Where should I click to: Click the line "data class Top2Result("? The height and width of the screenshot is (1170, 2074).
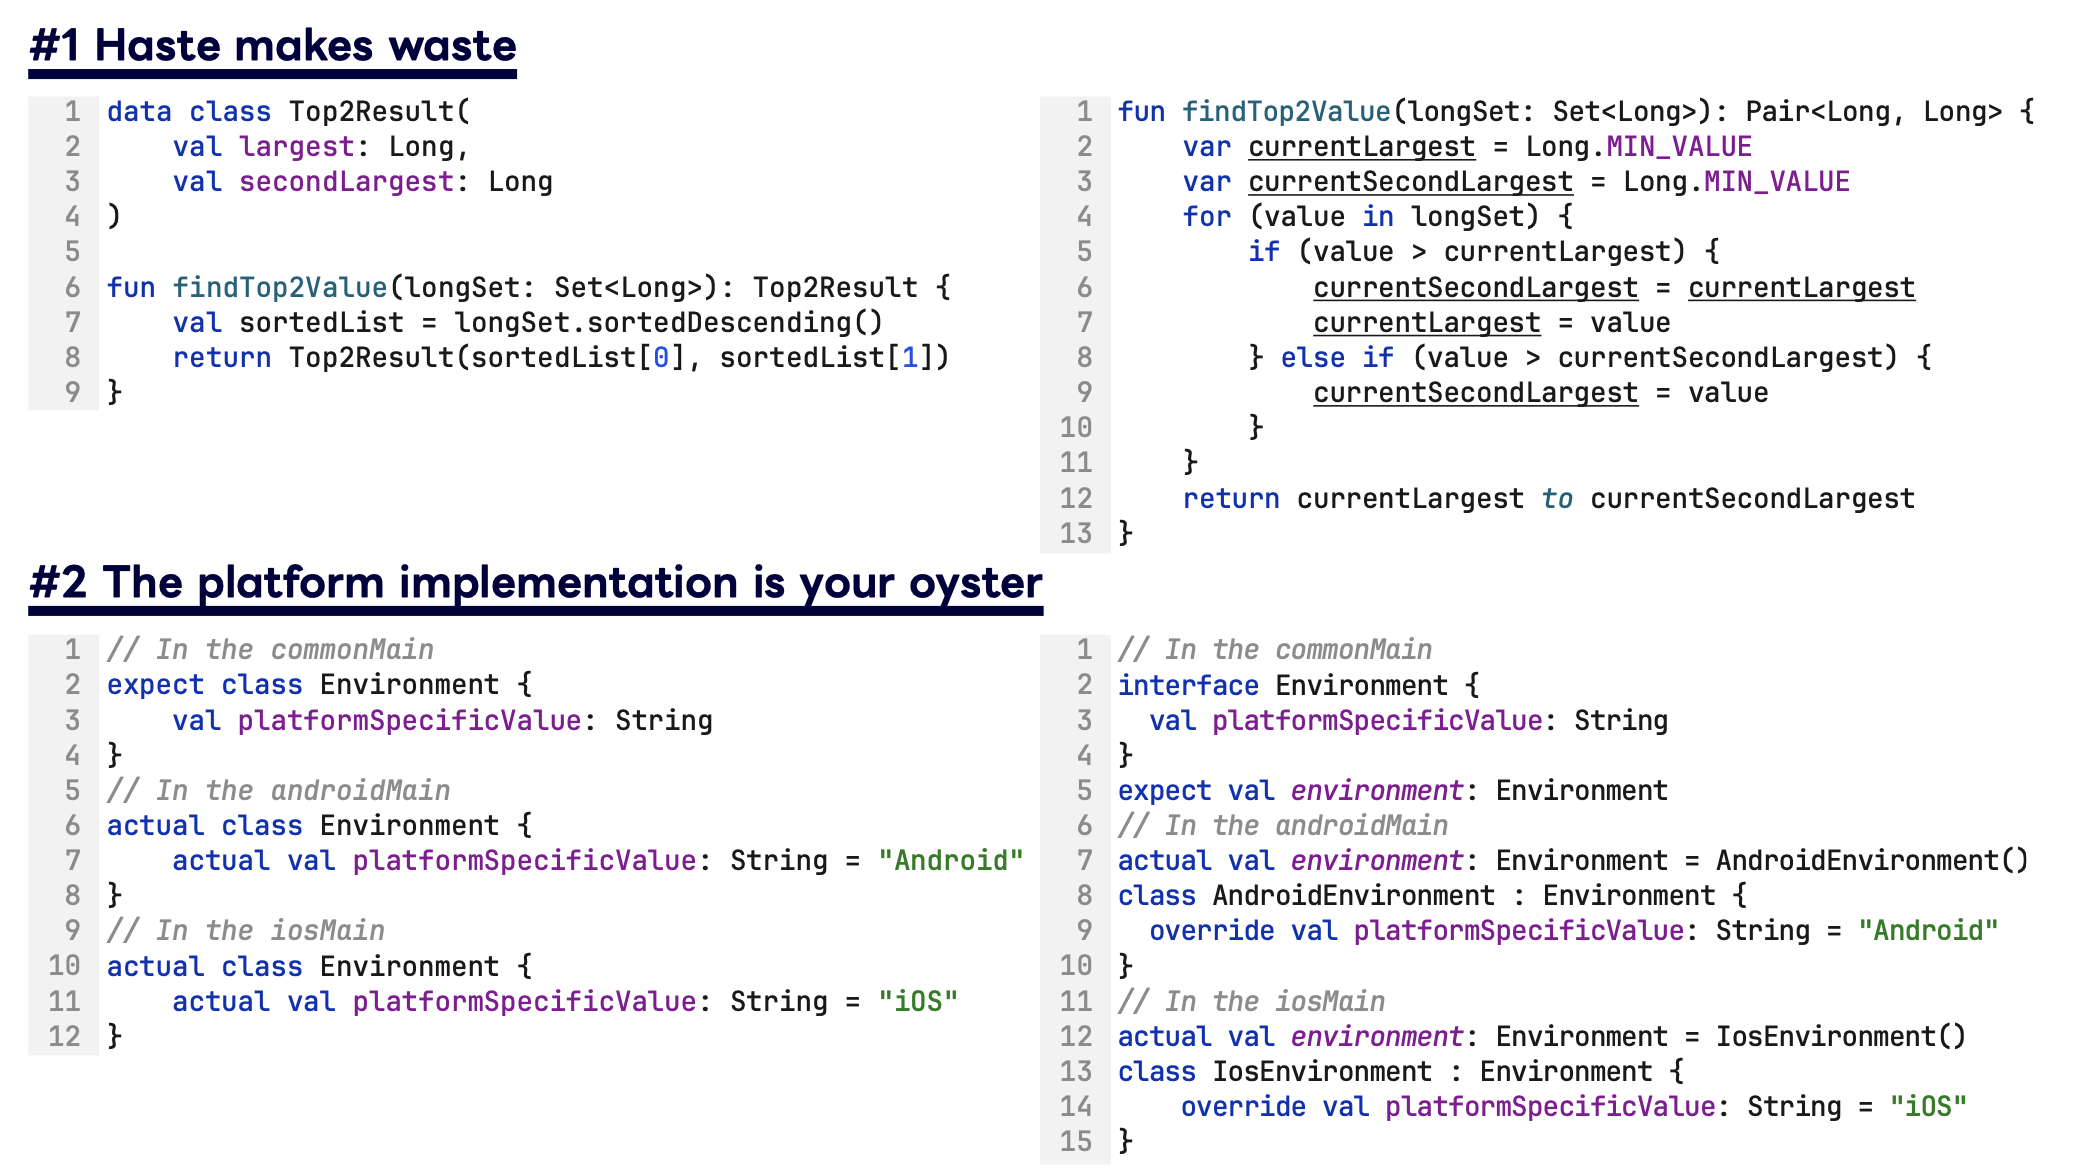tap(288, 111)
